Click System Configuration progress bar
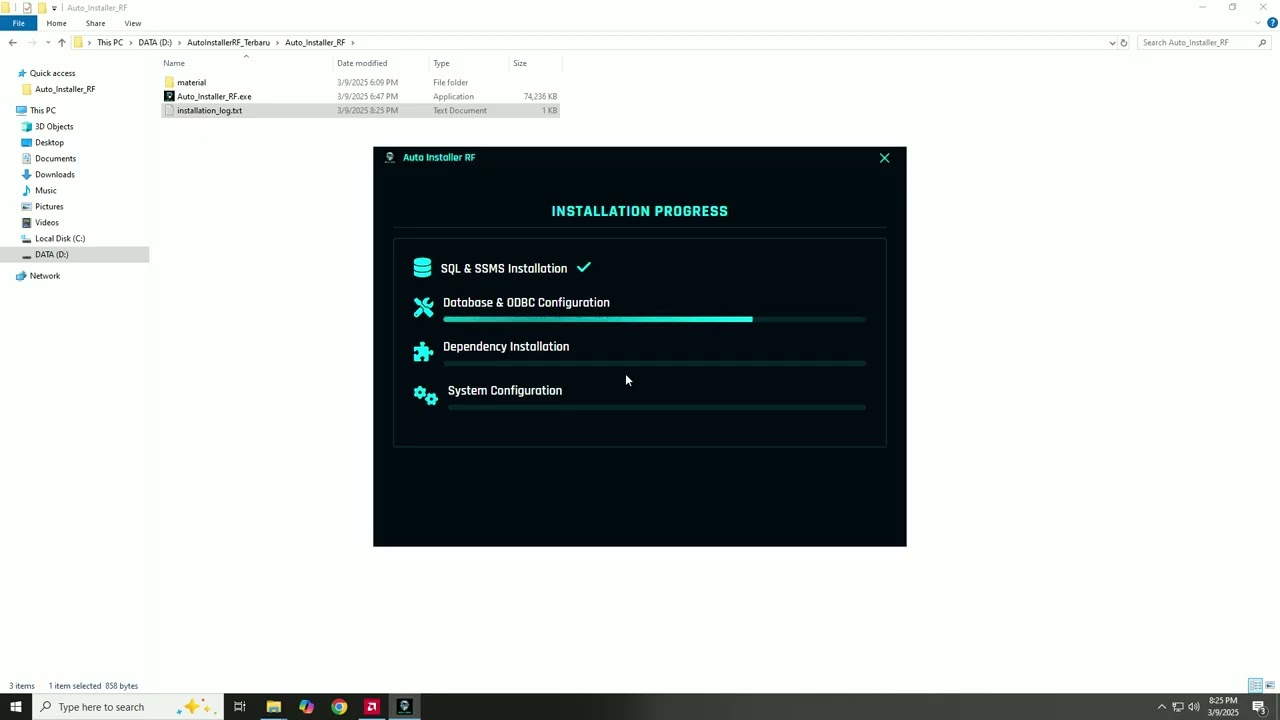This screenshot has height=720, width=1280. coord(656,407)
